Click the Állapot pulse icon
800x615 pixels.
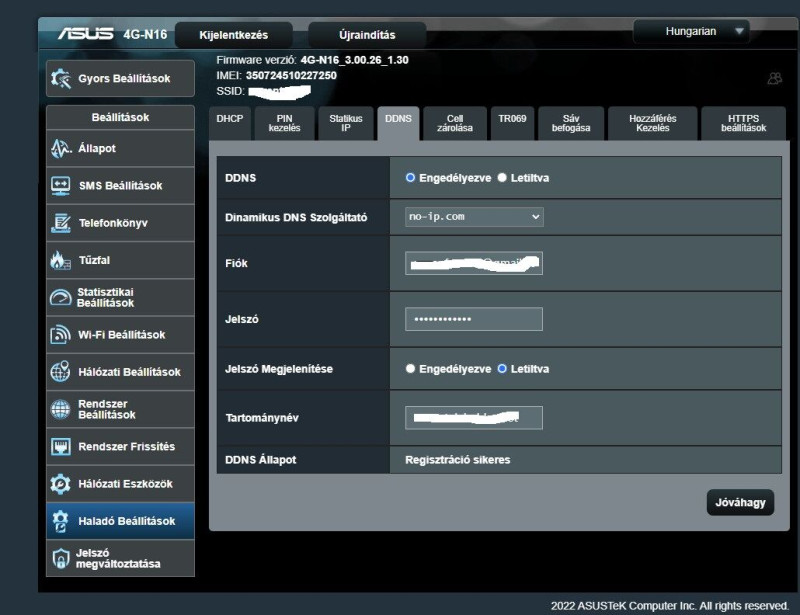coord(61,149)
